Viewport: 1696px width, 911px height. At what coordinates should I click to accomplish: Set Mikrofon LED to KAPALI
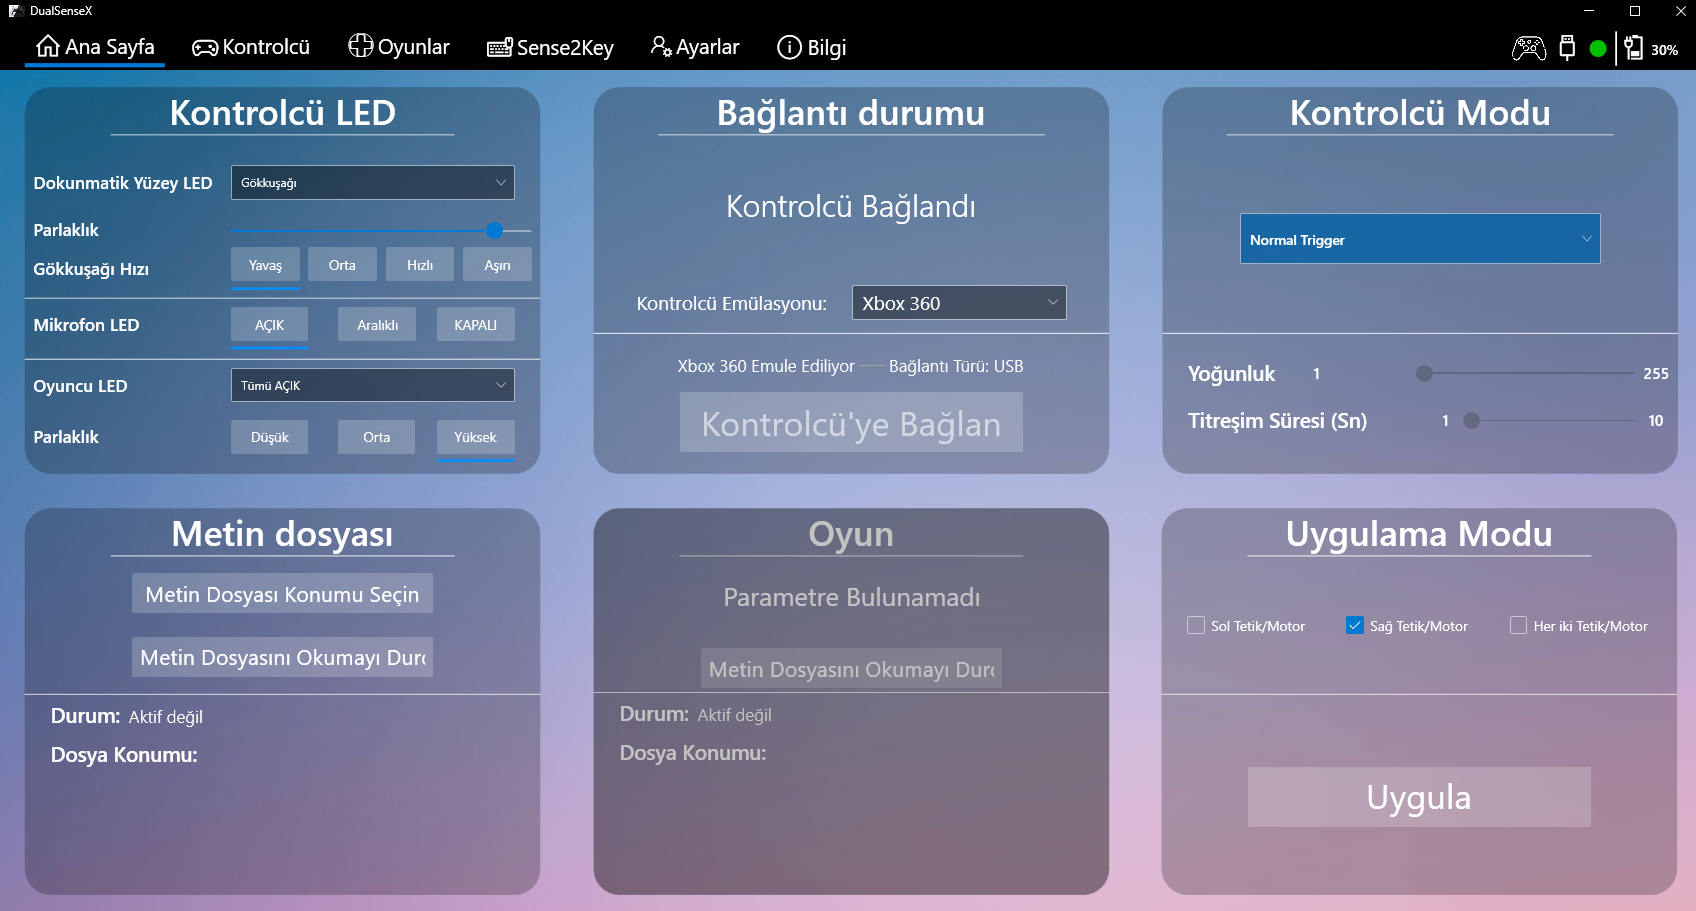(476, 325)
